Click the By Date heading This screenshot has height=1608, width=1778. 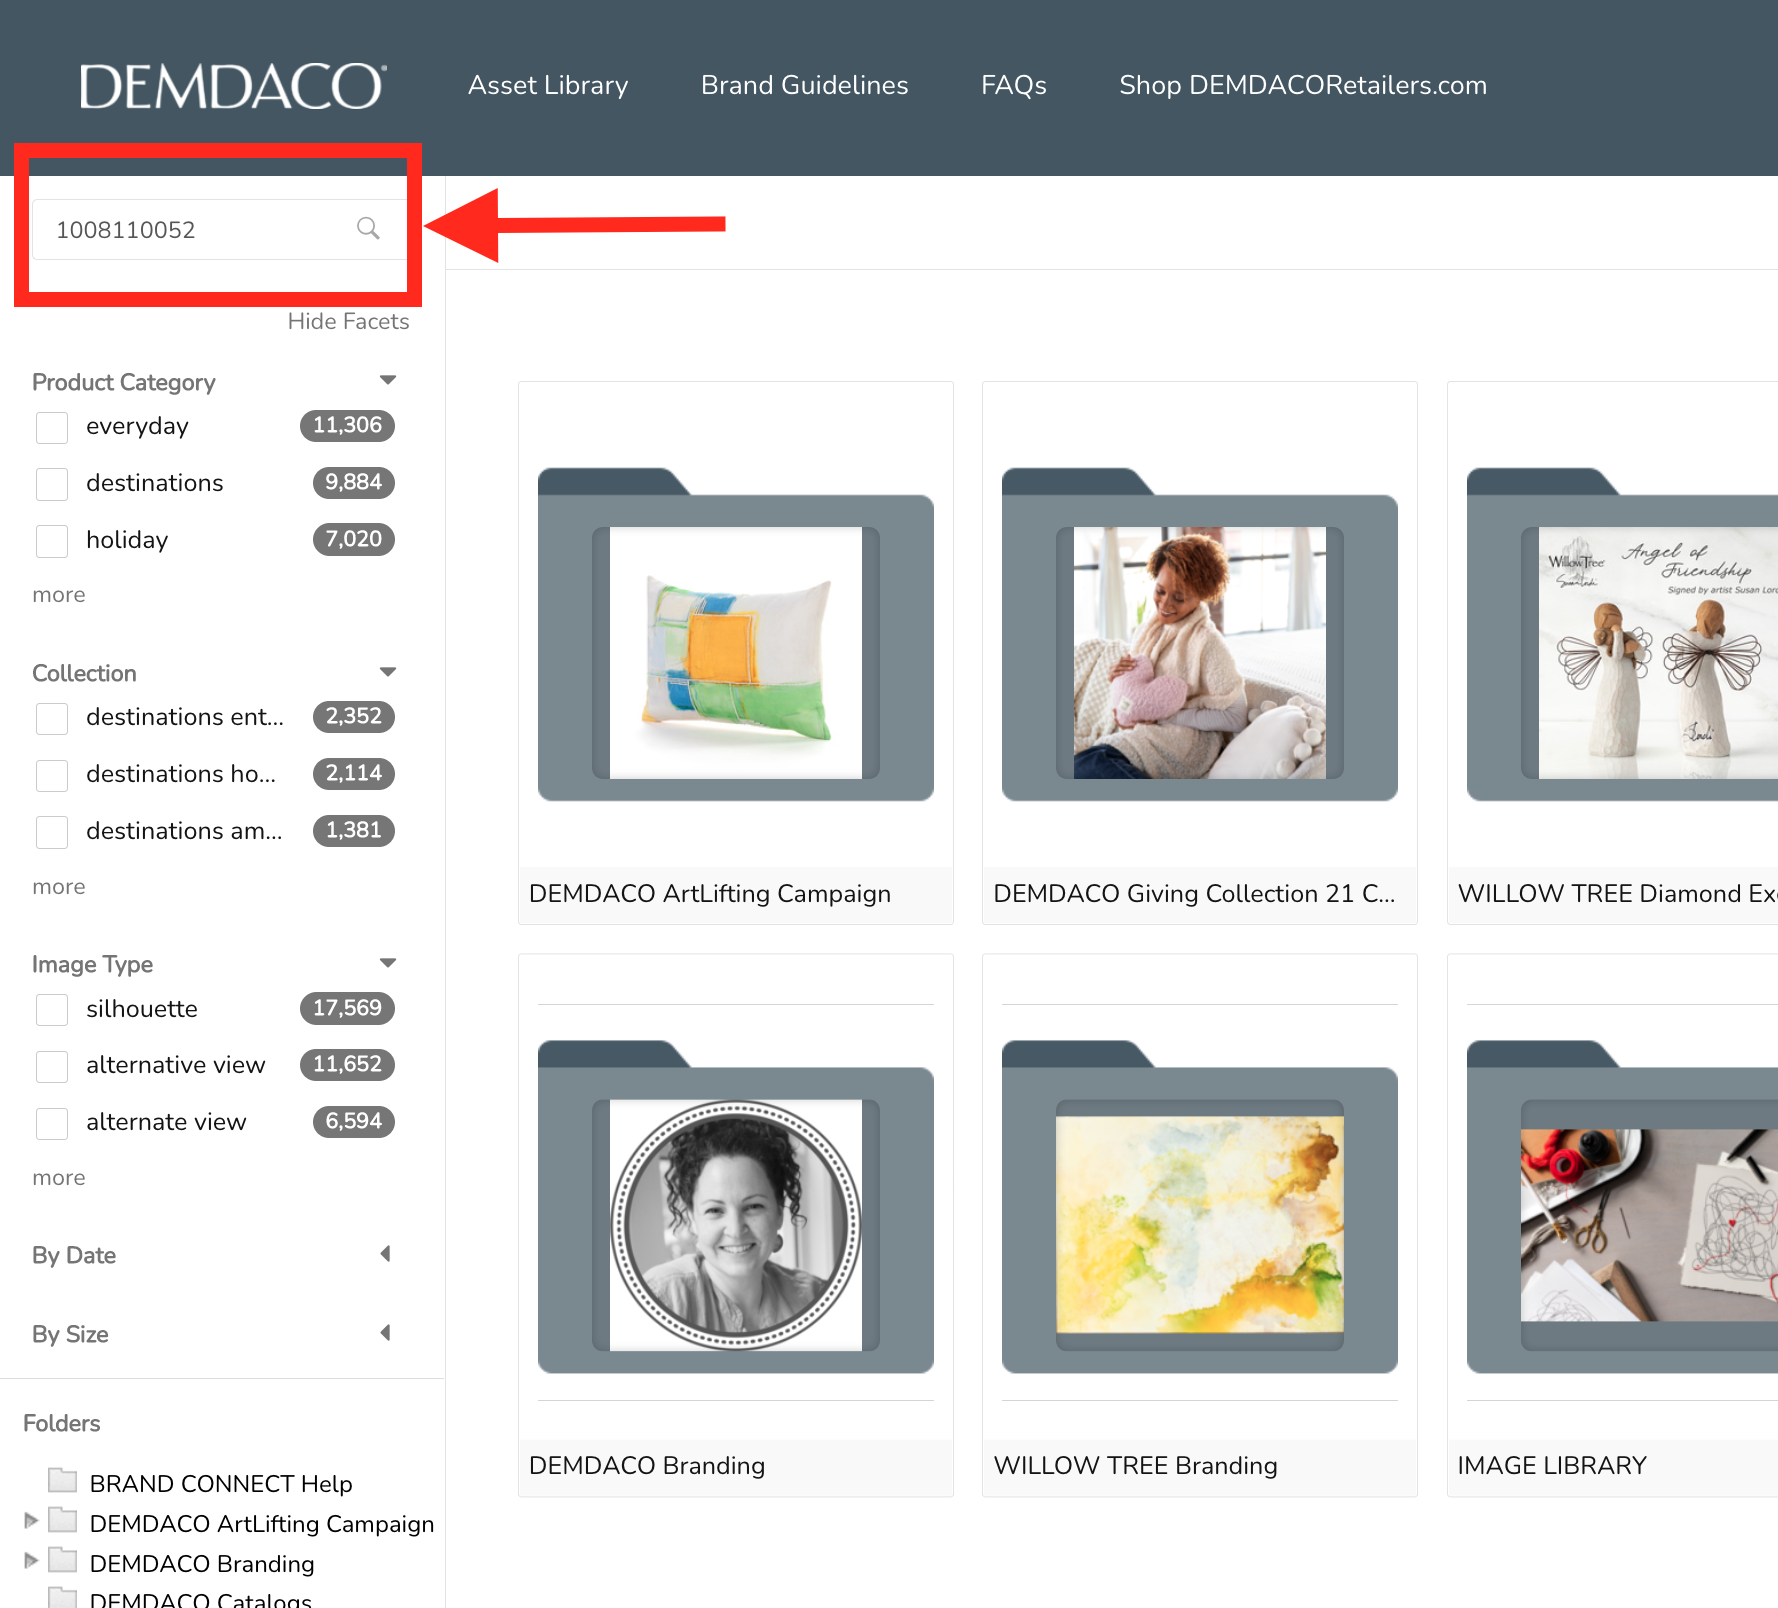pos(74,1255)
